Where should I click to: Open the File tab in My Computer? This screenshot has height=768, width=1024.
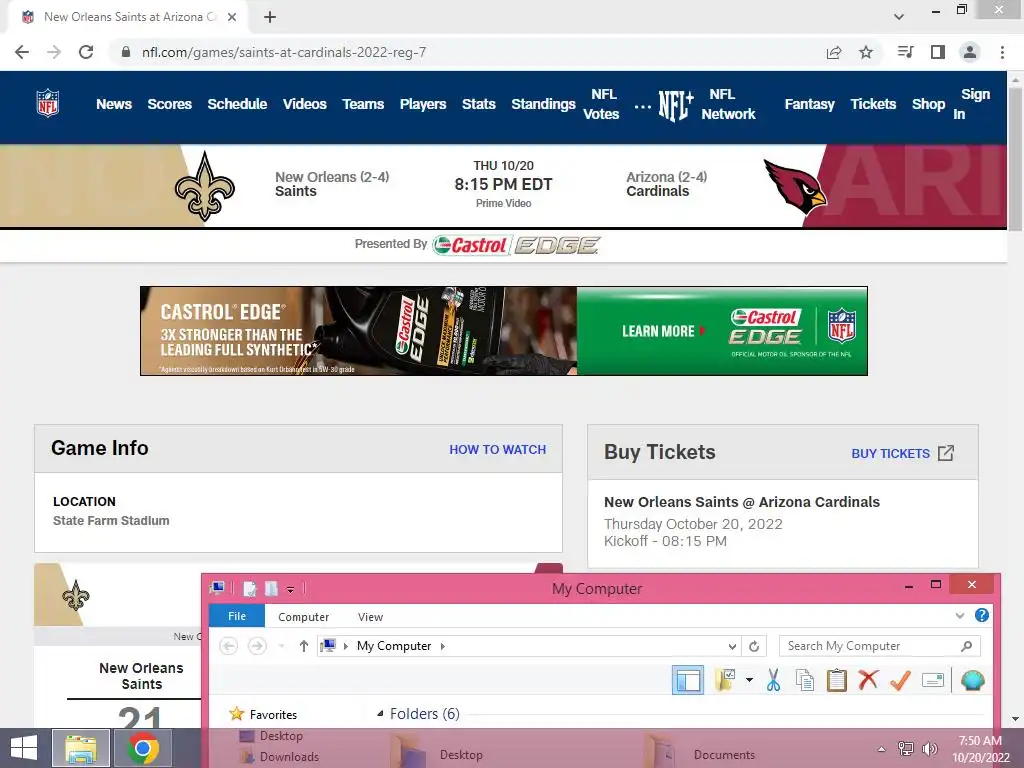tap(237, 616)
